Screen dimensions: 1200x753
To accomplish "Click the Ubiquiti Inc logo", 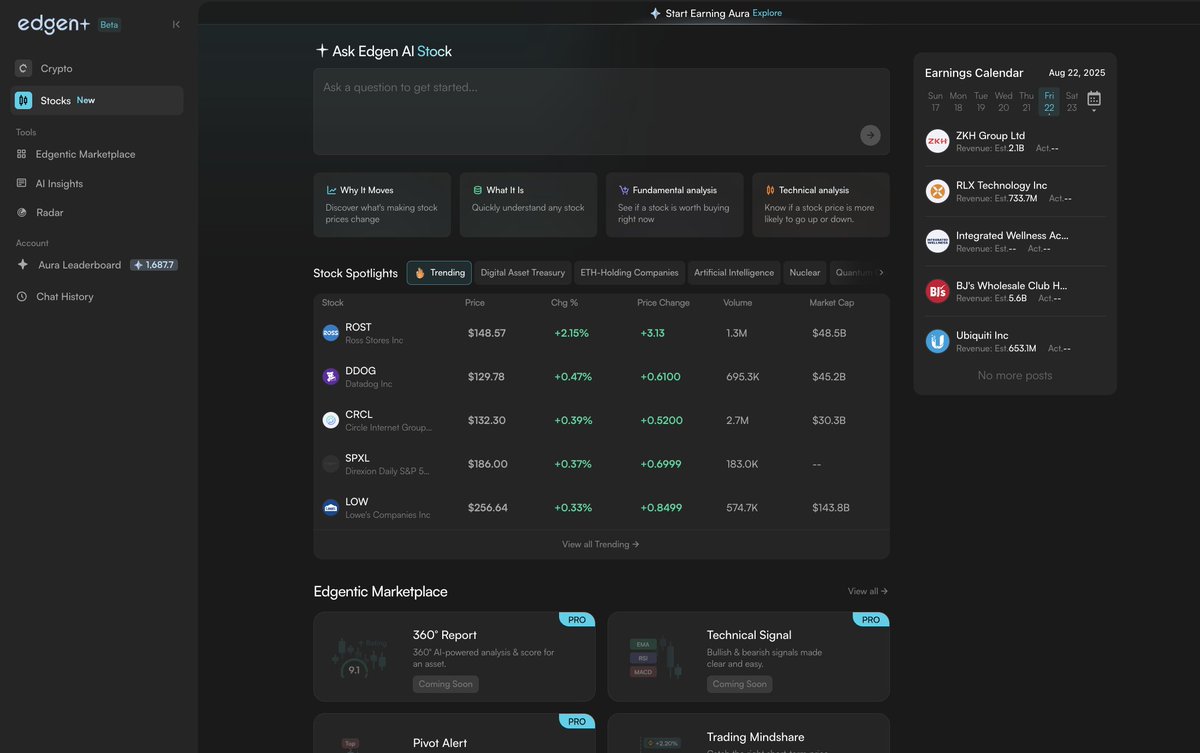I will click(x=937, y=341).
